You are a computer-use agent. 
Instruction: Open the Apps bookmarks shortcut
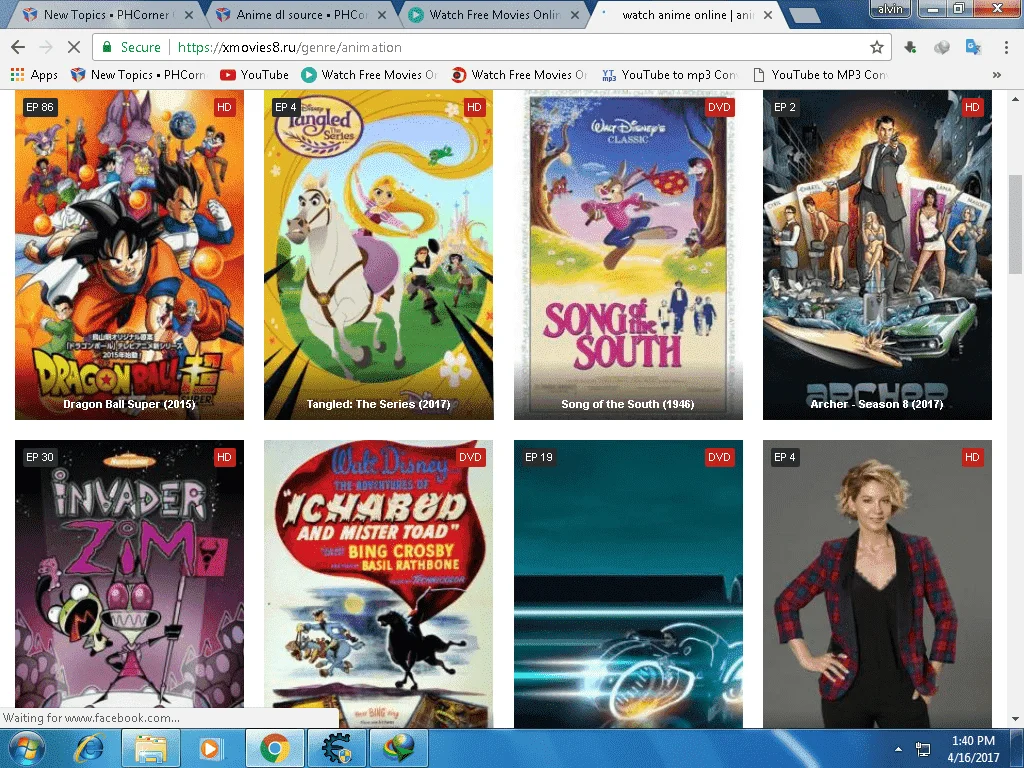pos(34,74)
